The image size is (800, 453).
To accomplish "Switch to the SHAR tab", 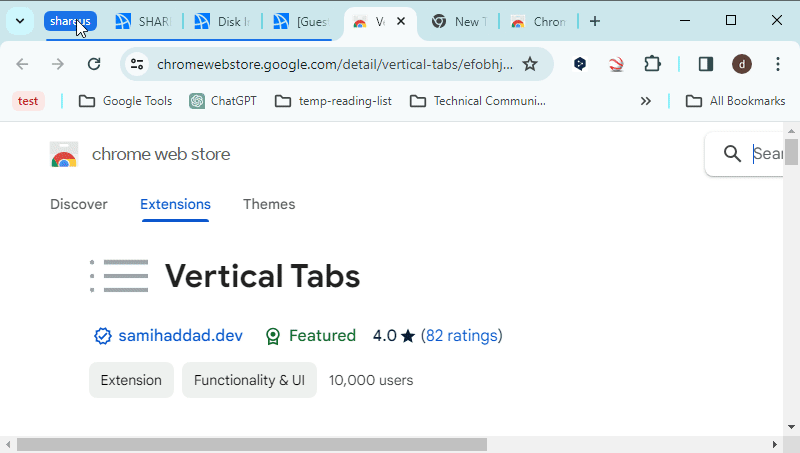I will coord(143,21).
